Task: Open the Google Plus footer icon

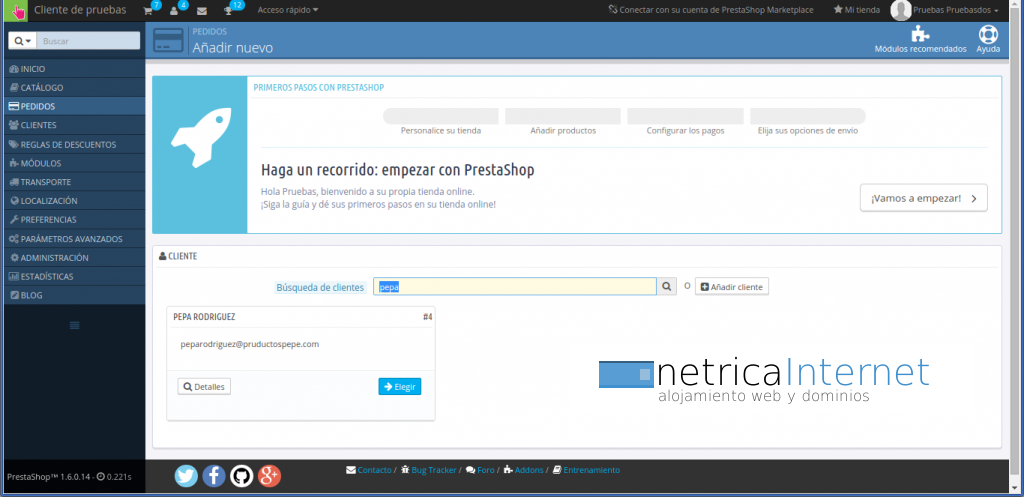Action: pyautogui.click(x=269, y=476)
